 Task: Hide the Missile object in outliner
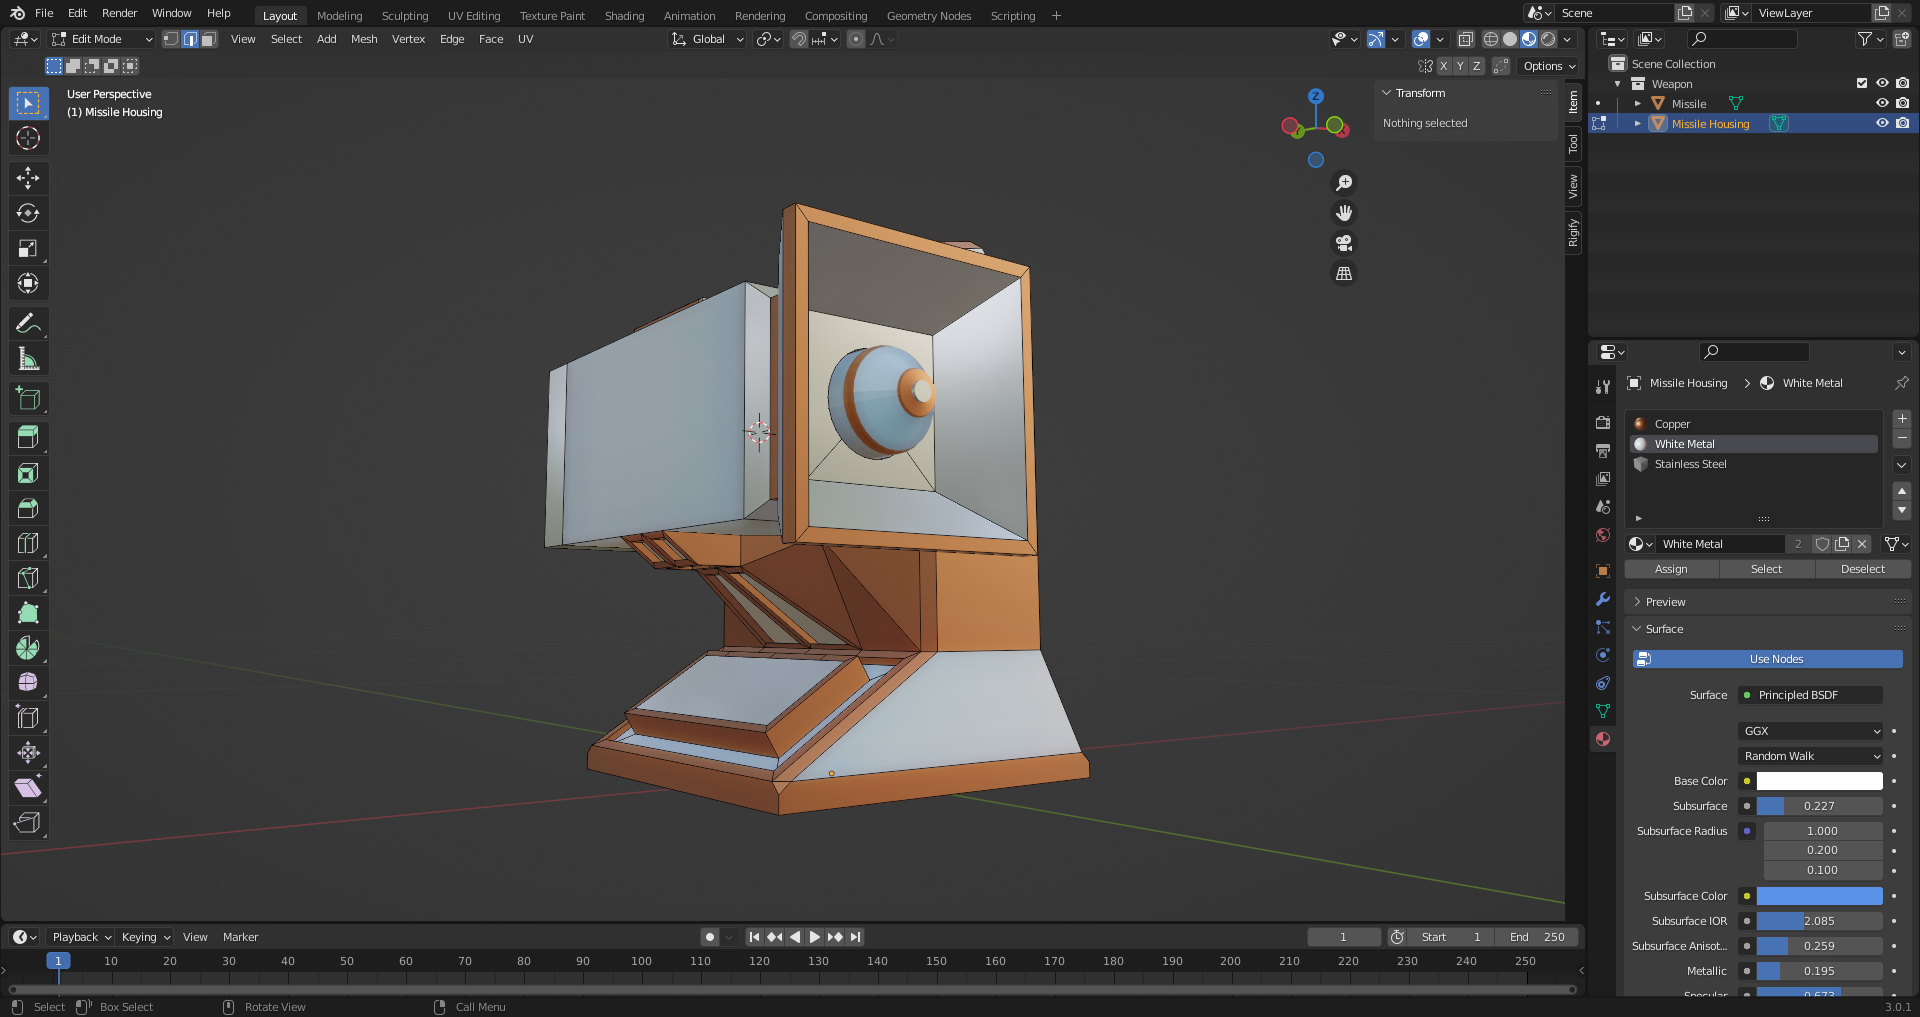tap(1881, 103)
